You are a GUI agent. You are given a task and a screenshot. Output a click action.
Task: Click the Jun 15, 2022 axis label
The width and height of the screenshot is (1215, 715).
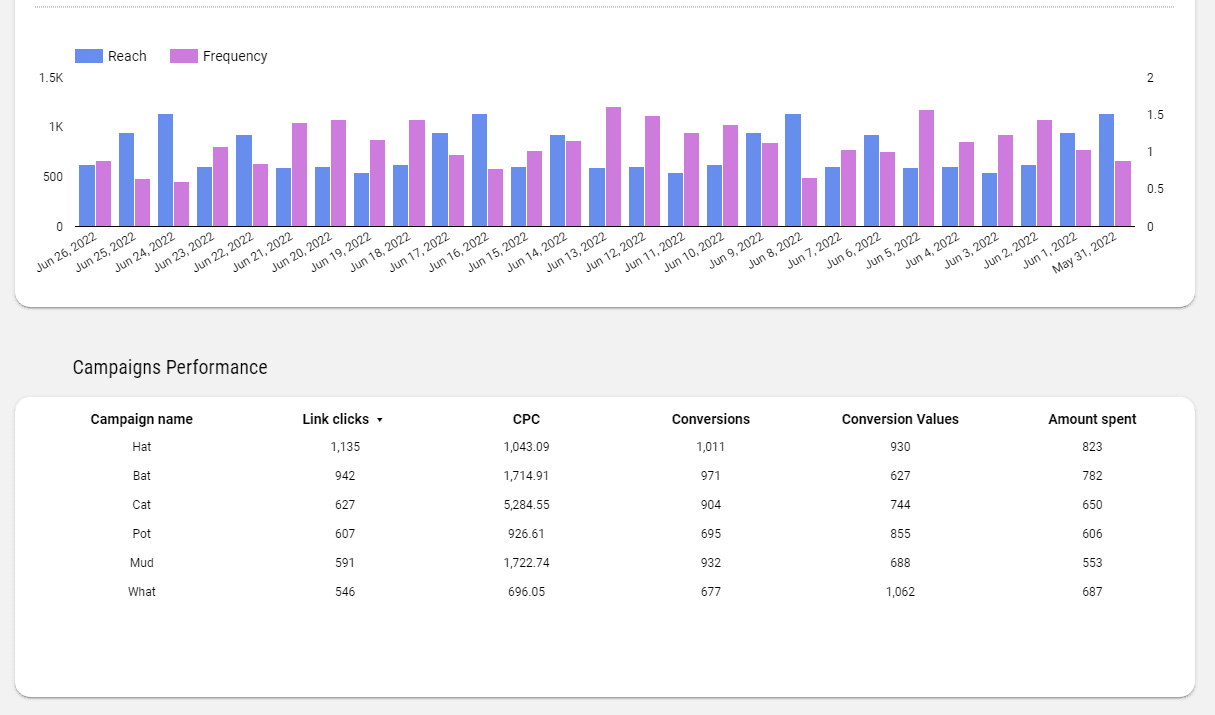pyautogui.click(x=500, y=254)
